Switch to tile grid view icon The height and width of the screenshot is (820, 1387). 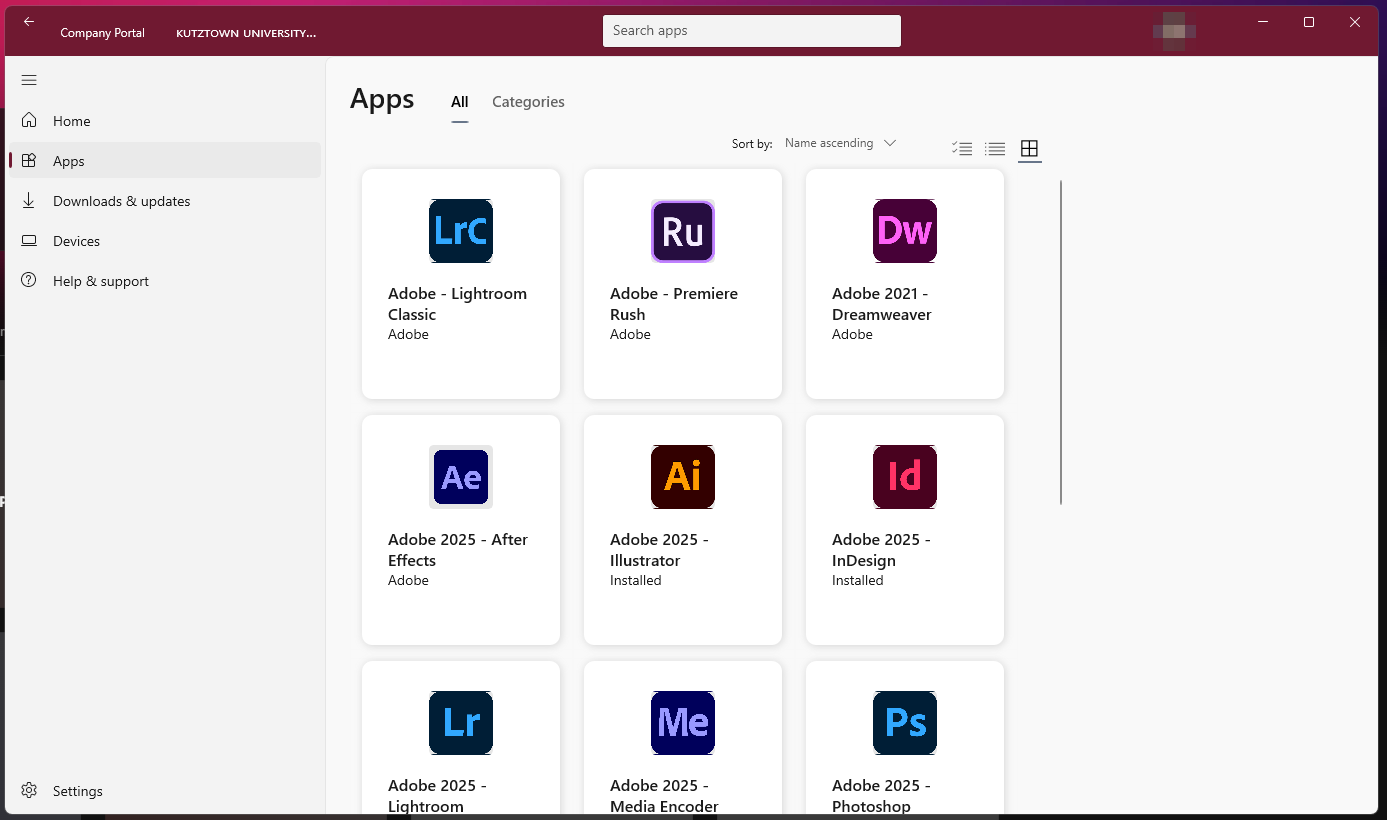pyautogui.click(x=1029, y=149)
